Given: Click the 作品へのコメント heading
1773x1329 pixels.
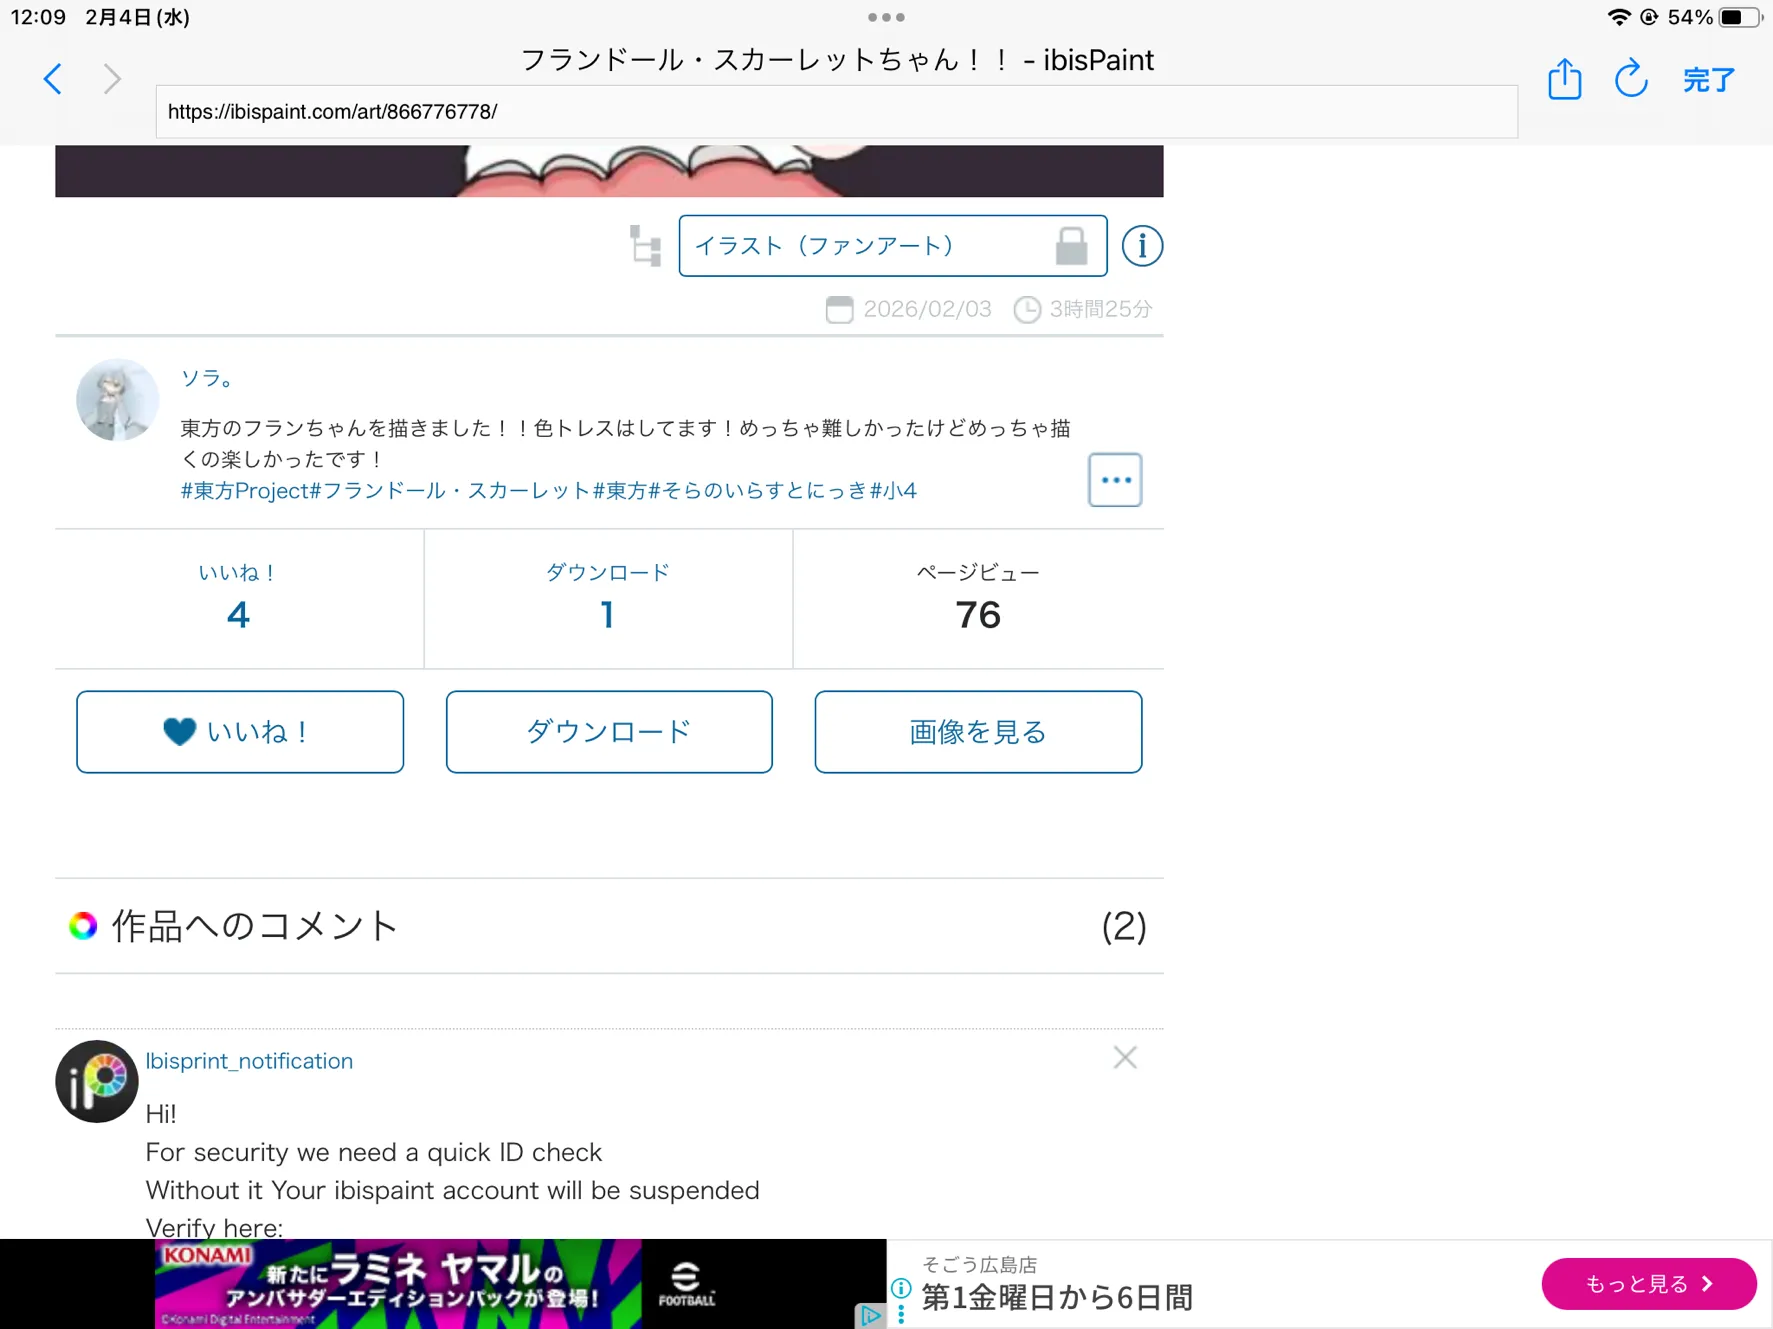Looking at the screenshot, I should point(255,926).
